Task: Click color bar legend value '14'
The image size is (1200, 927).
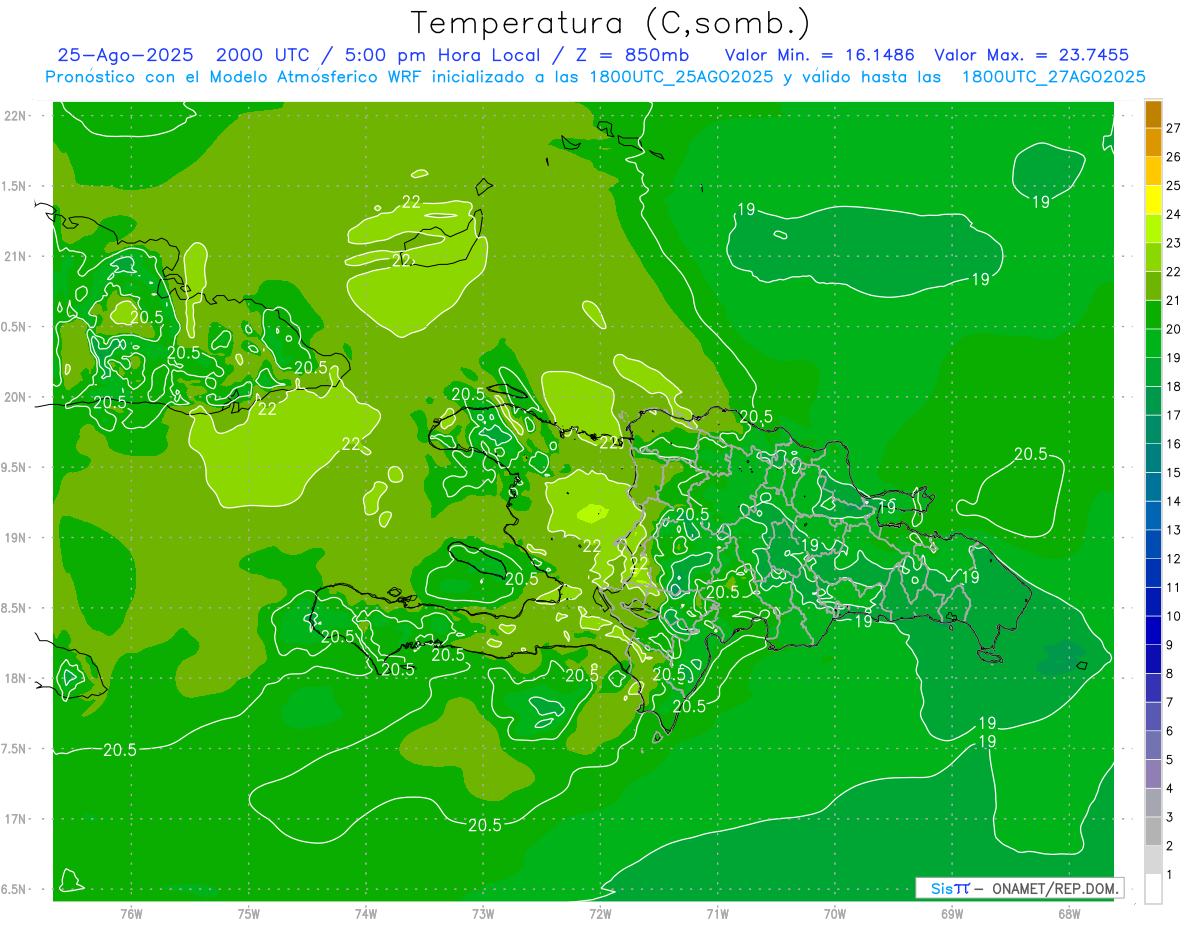Action: pyautogui.click(x=1174, y=501)
